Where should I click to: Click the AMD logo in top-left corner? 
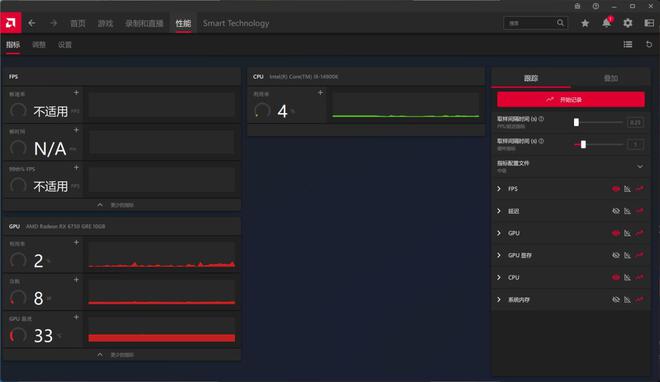point(11,23)
